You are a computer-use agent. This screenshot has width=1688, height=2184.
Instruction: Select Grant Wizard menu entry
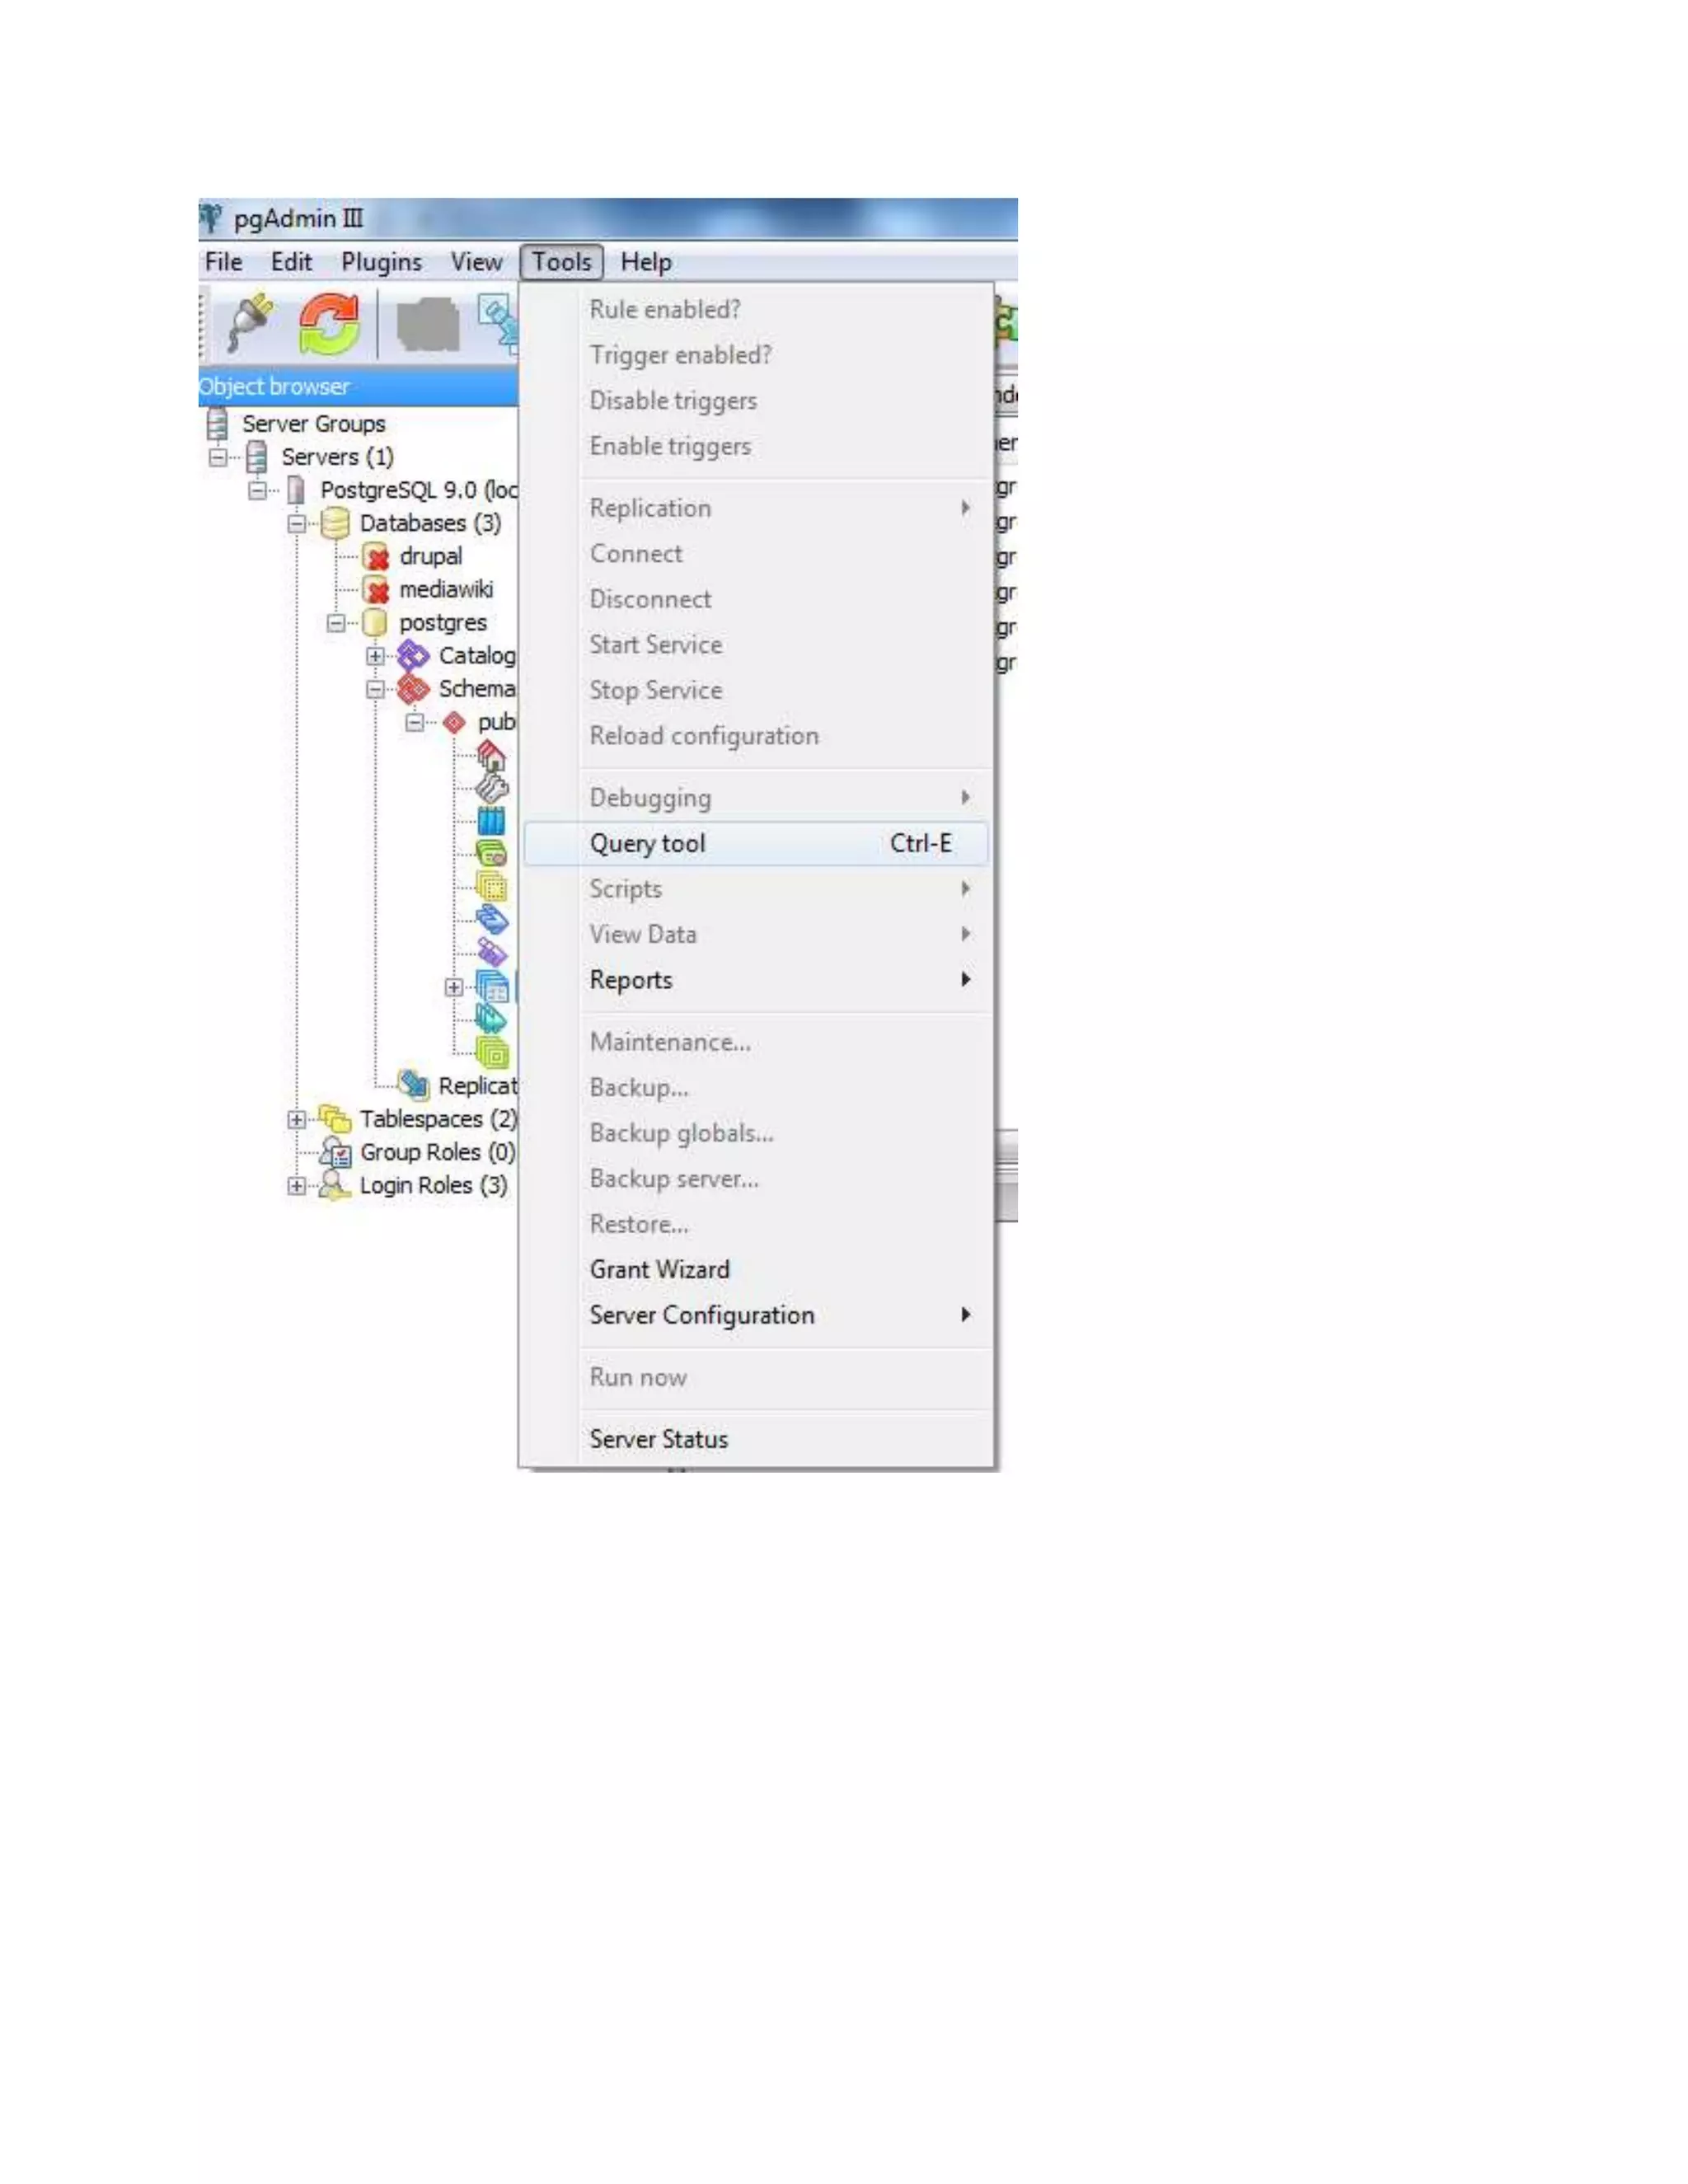pos(756,1269)
